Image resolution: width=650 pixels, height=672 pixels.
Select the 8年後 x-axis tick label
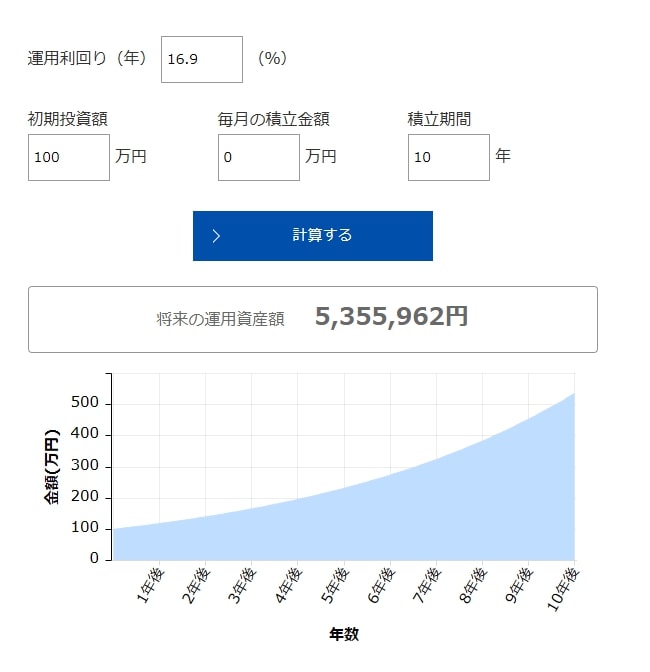click(x=474, y=588)
